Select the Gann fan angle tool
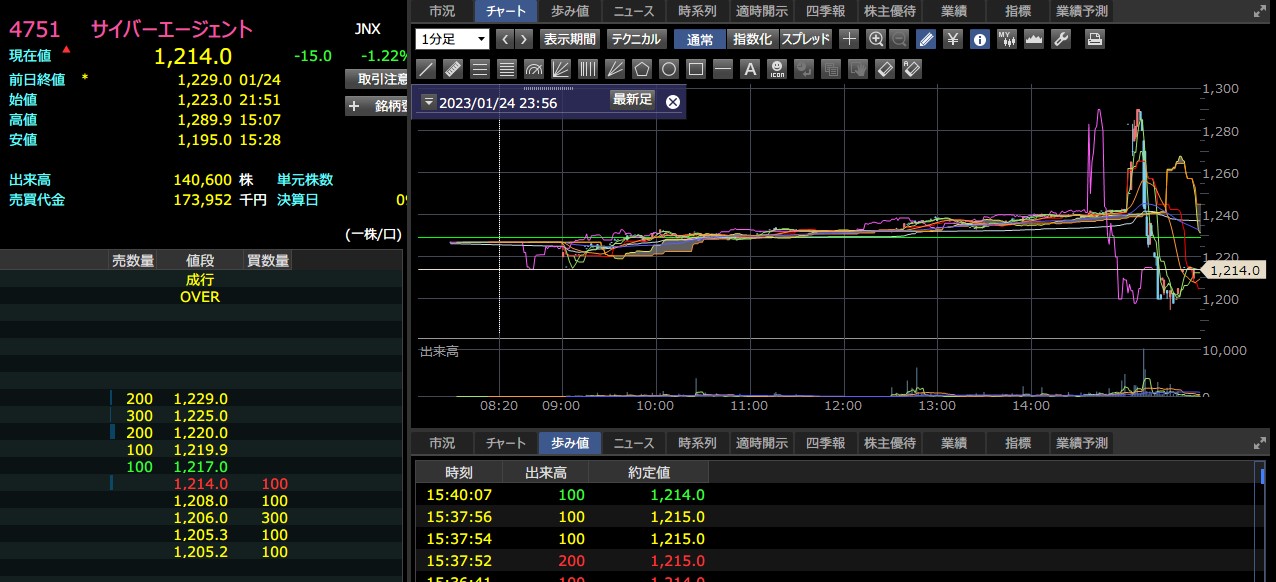Image resolution: width=1276 pixels, height=582 pixels. [x=614, y=69]
